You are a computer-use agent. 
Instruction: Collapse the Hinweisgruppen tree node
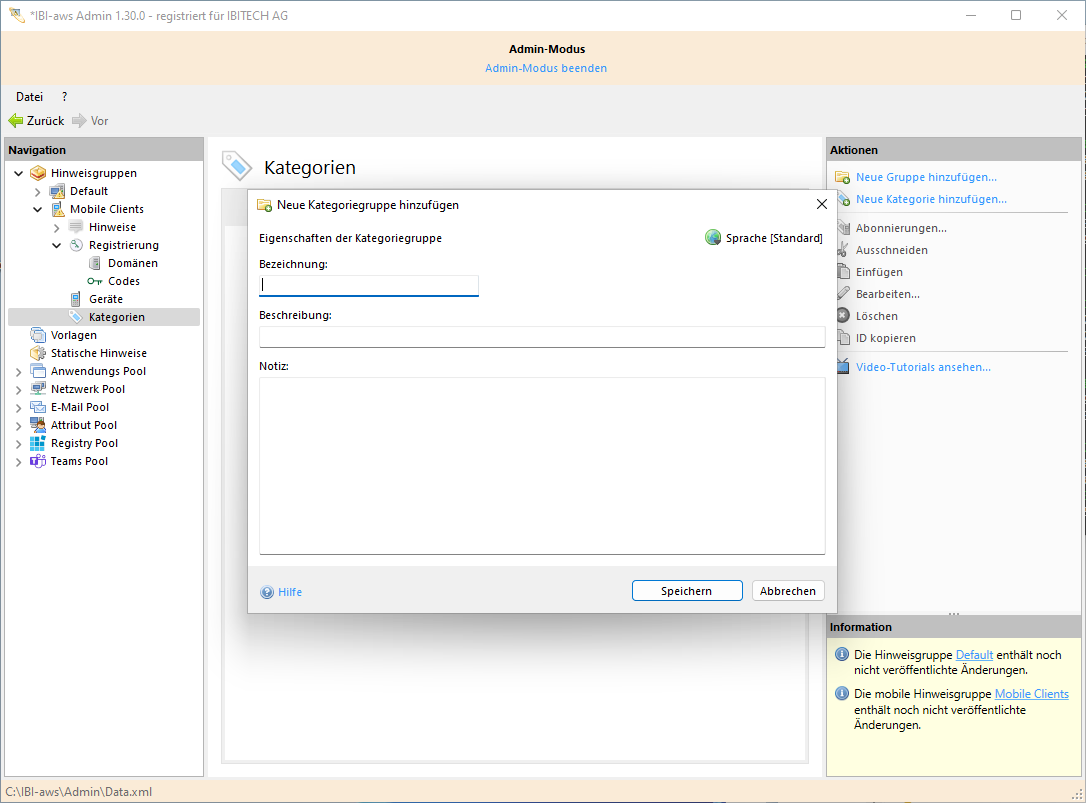pyautogui.click(x=18, y=173)
